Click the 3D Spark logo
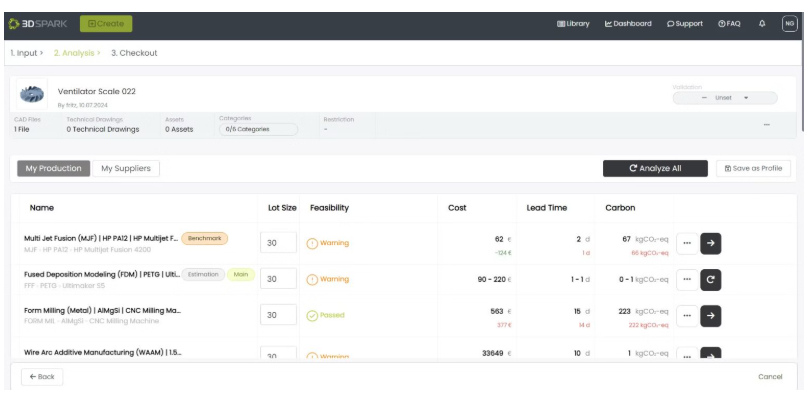Image resolution: width=811 pixels, height=404 pixels. point(38,24)
